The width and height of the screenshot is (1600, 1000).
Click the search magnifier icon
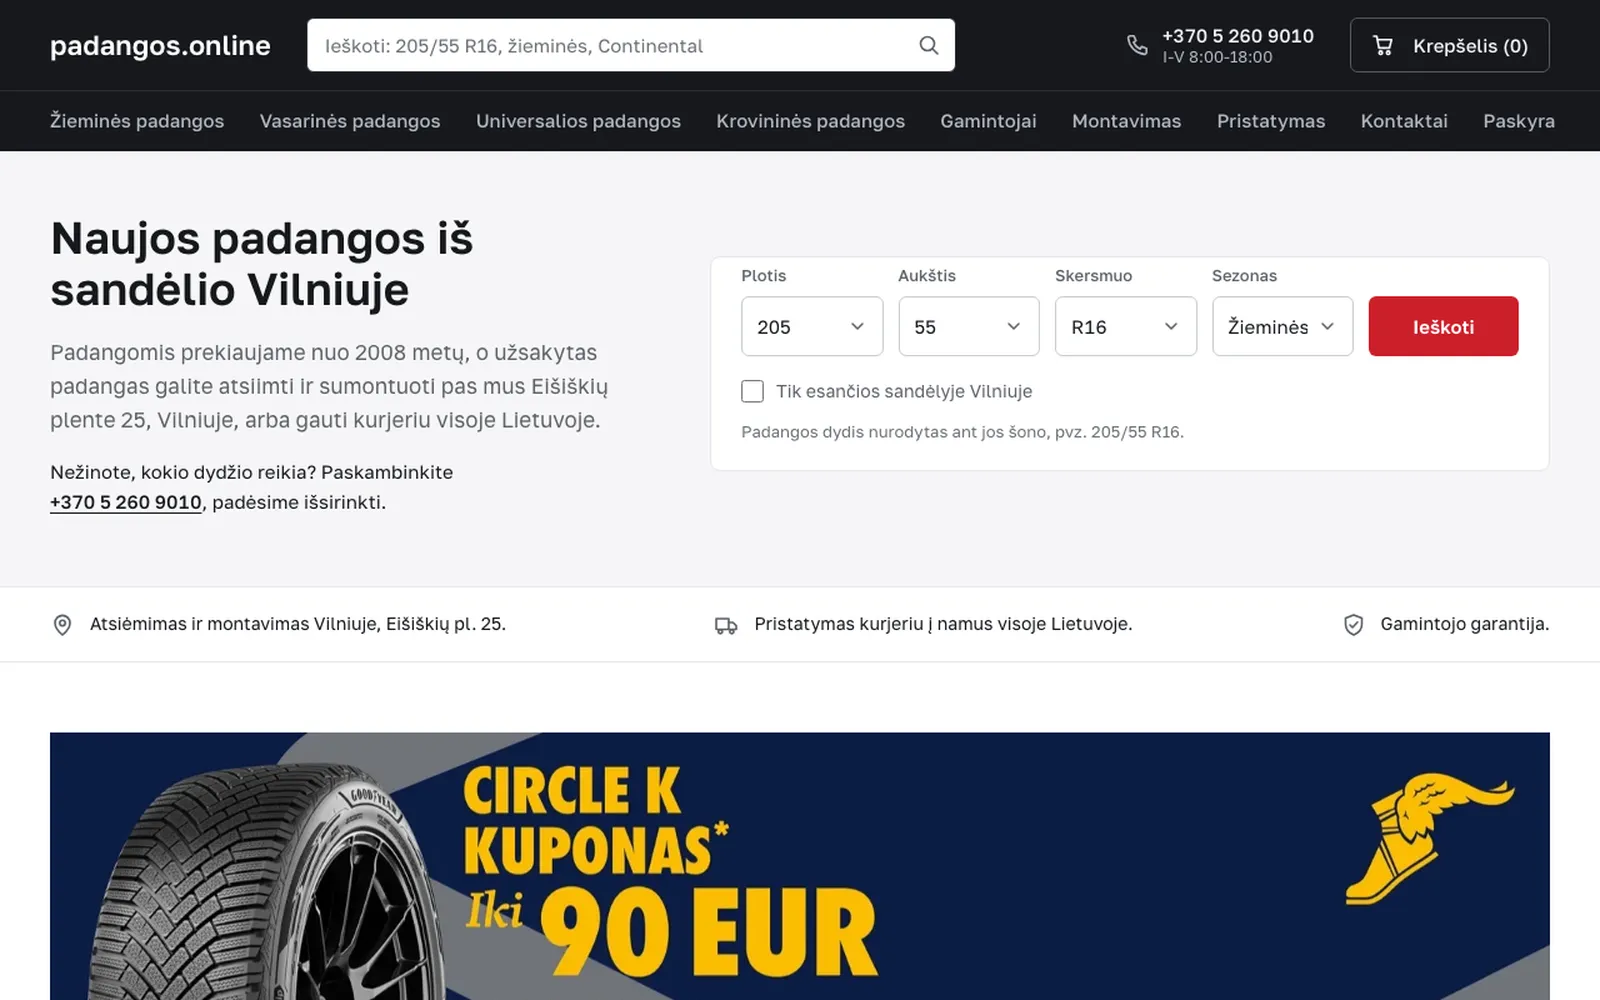928,45
